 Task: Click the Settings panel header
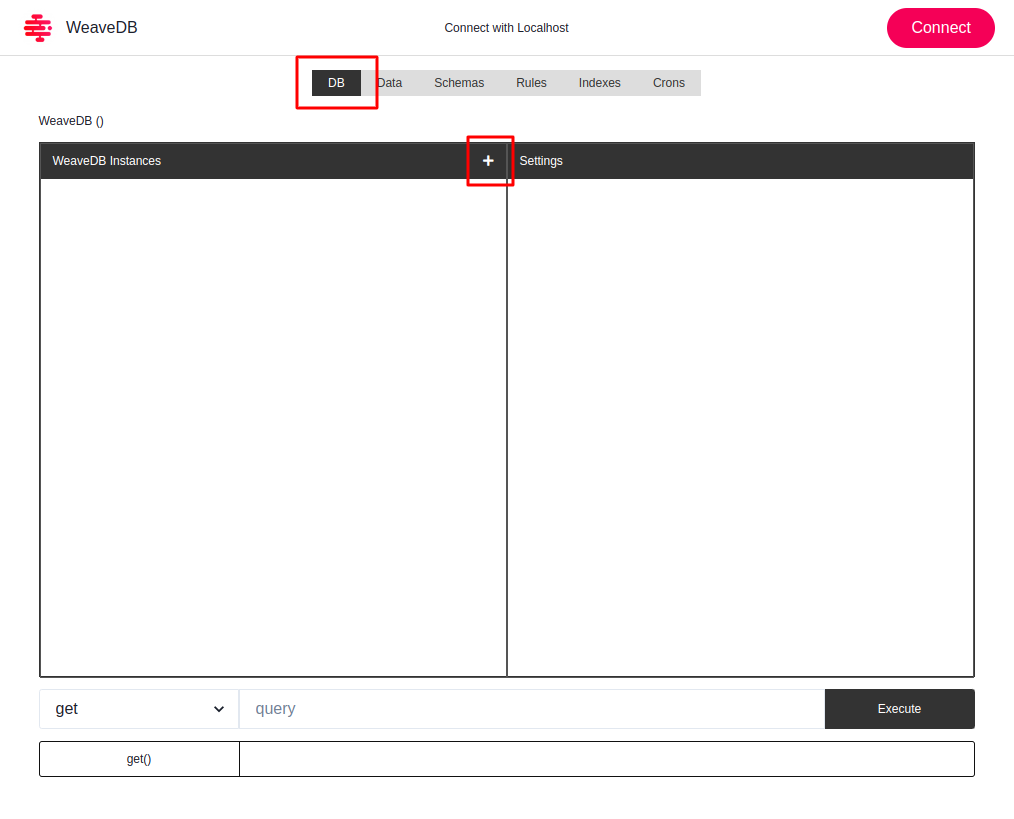click(541, 161)
